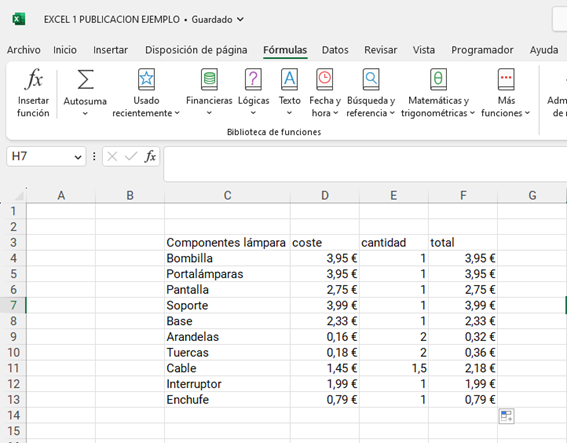The width and height of the screenshot is (567, 443).
Task: Click inside the formula bar field
Action: tap(365, 164)
